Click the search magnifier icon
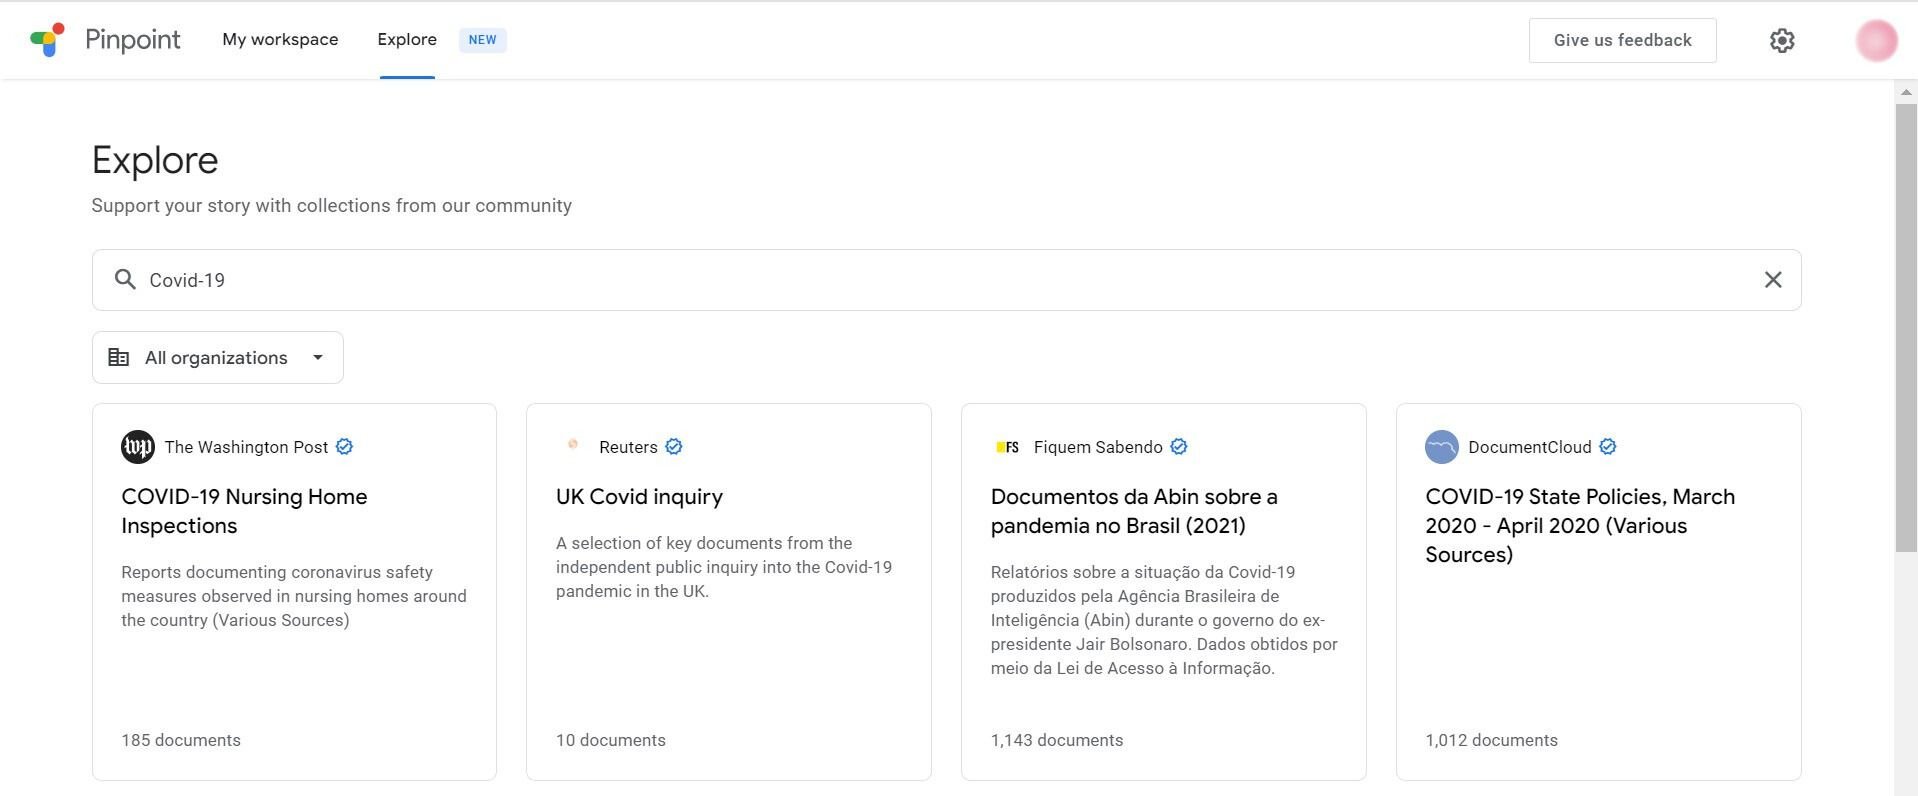The image size is (1918, 796). pyautogui.click(x=125, y=280)
